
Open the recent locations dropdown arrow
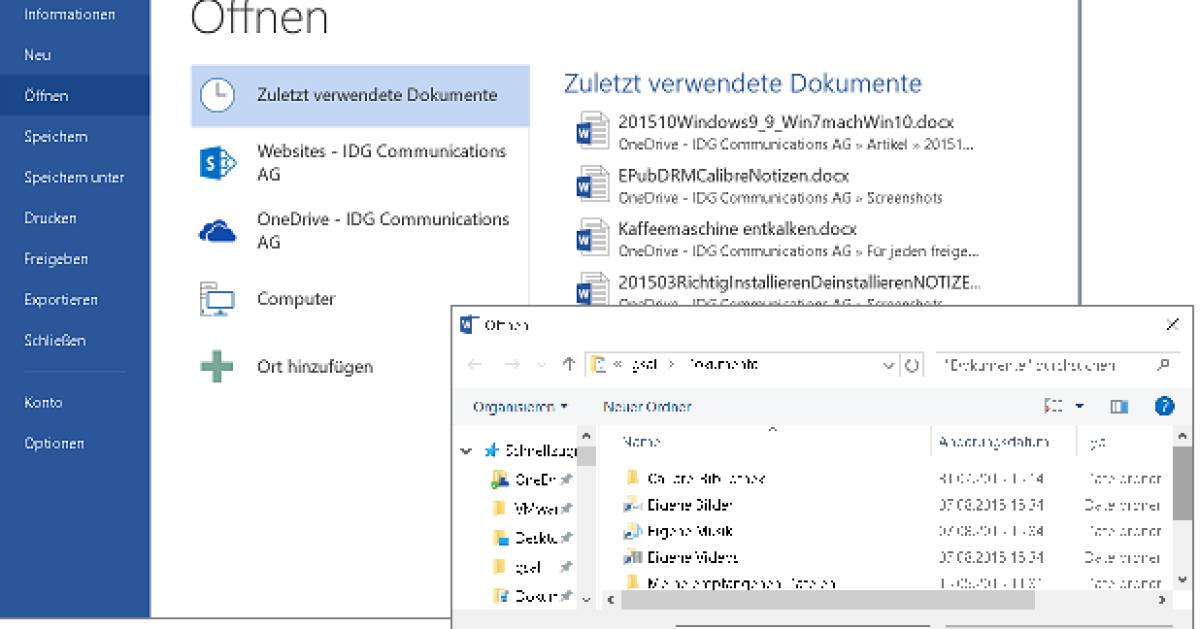[542, 365]
